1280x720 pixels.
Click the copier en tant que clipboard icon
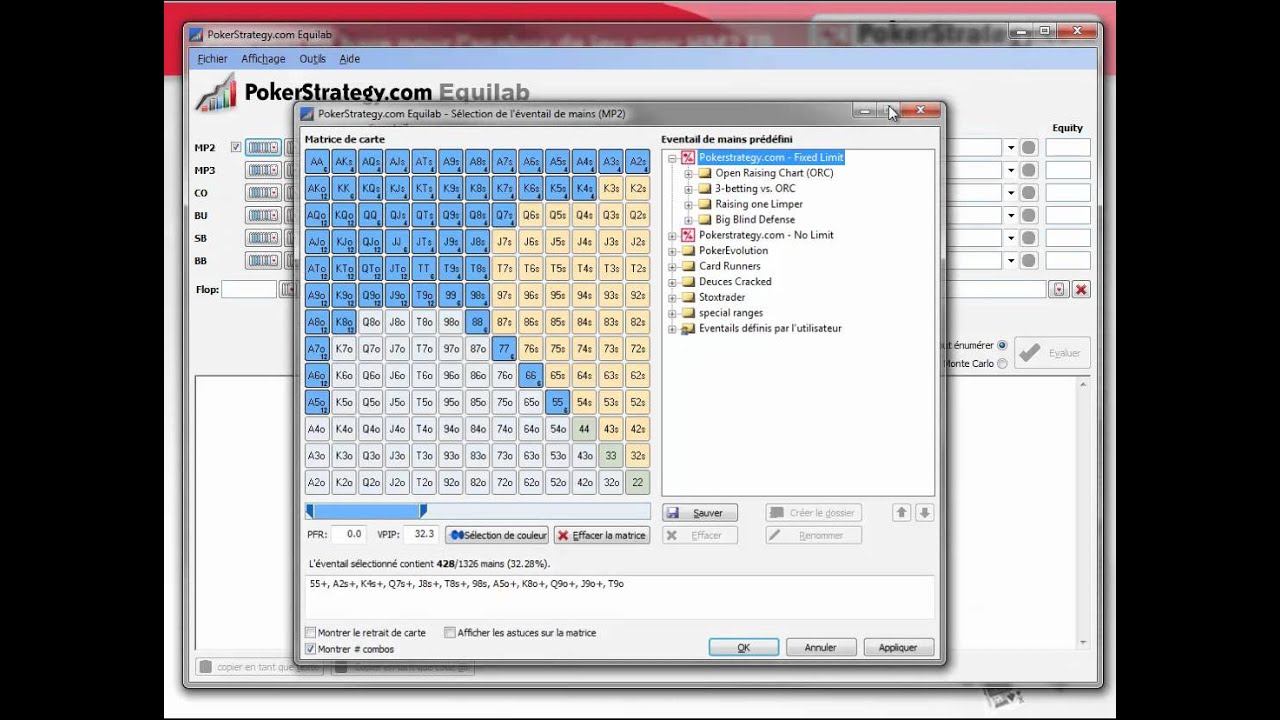click(206, 666)
